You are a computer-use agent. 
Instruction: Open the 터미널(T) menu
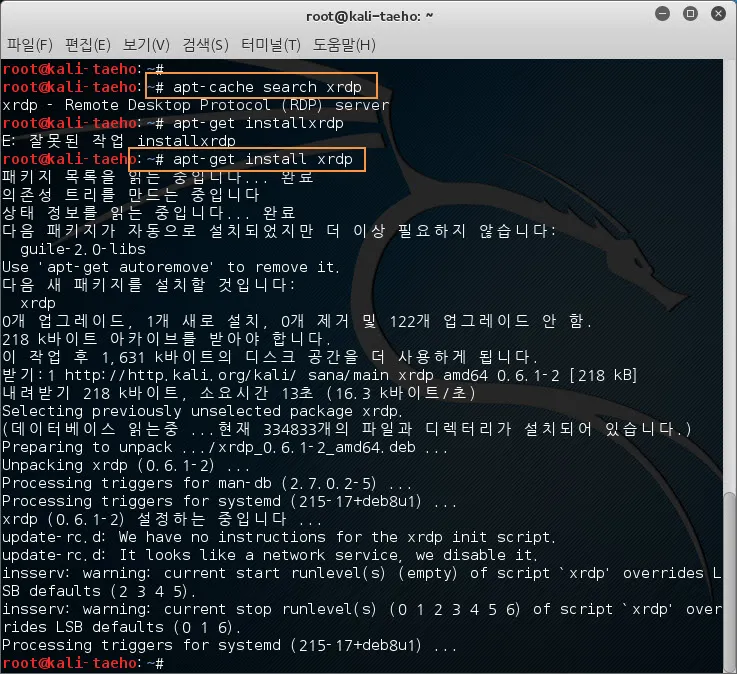pos(271,45)
